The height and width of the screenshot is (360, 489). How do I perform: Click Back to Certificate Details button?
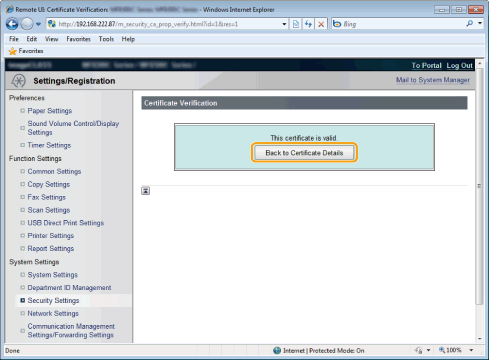[304, 153]
